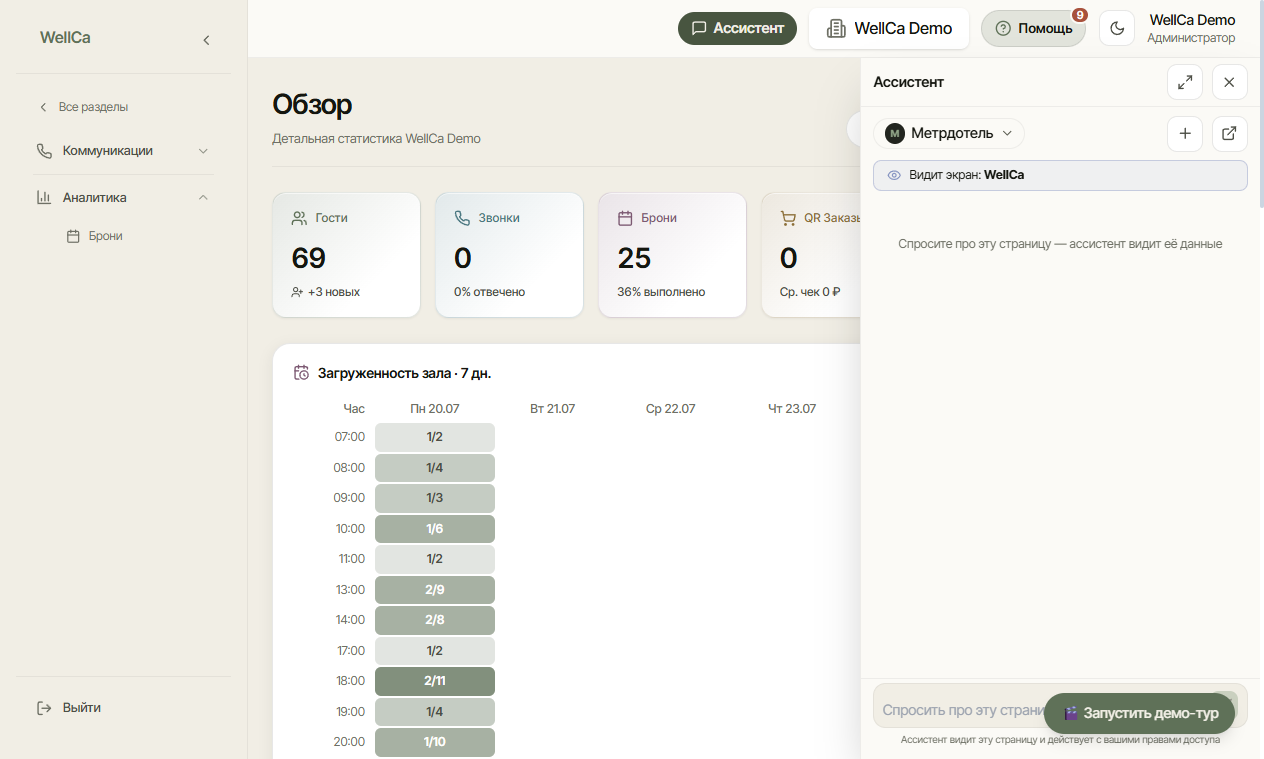
Task: Click the Гости card showing 69
Action: (347, 255)
